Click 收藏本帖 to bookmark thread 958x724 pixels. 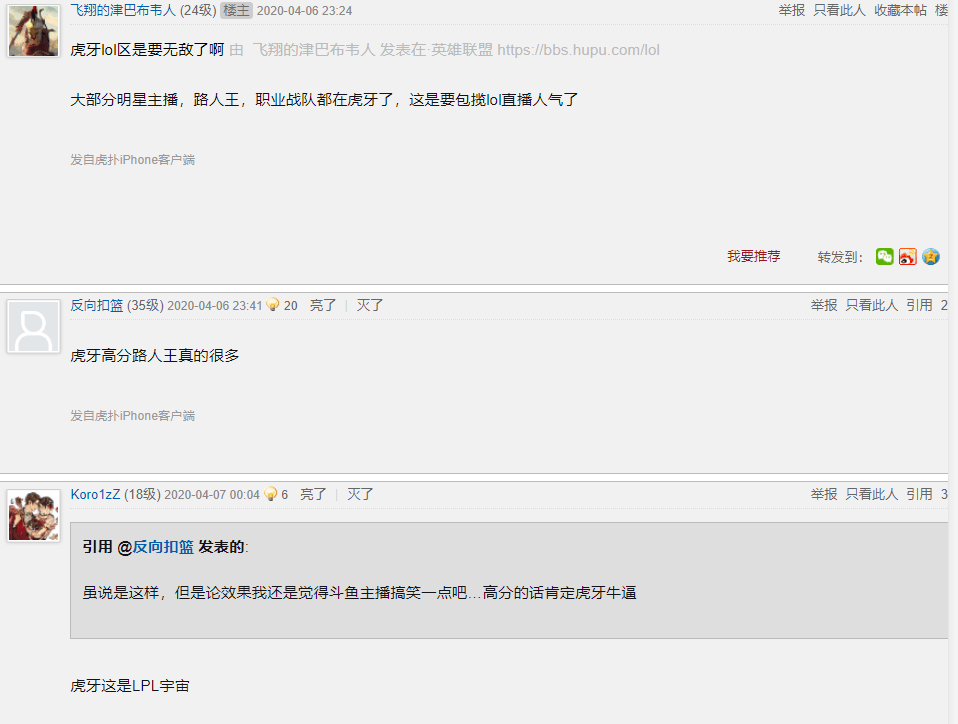(900, 10)
